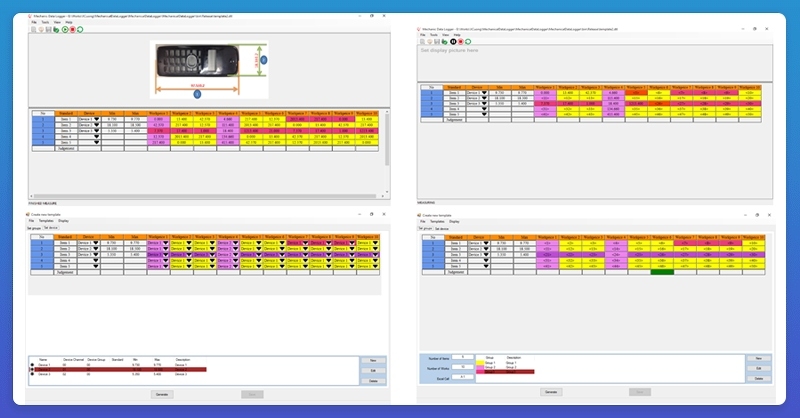Select Device 1 bullet in device list
800x418 pixels.
tap(32, 365)
